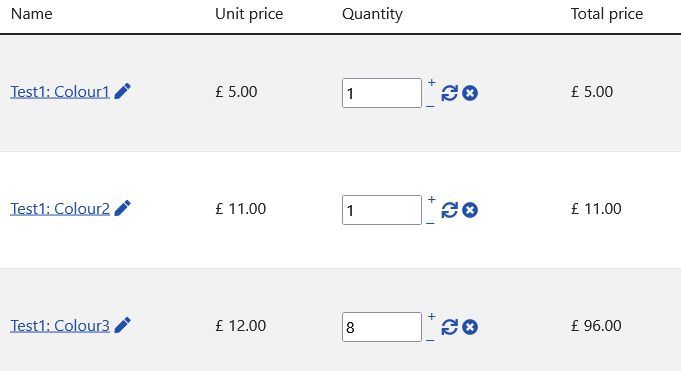Viewport: 681px width, 371px height.
Task: Remove Test1: Colour3 from the cart
Action: (x=470, y=327)
